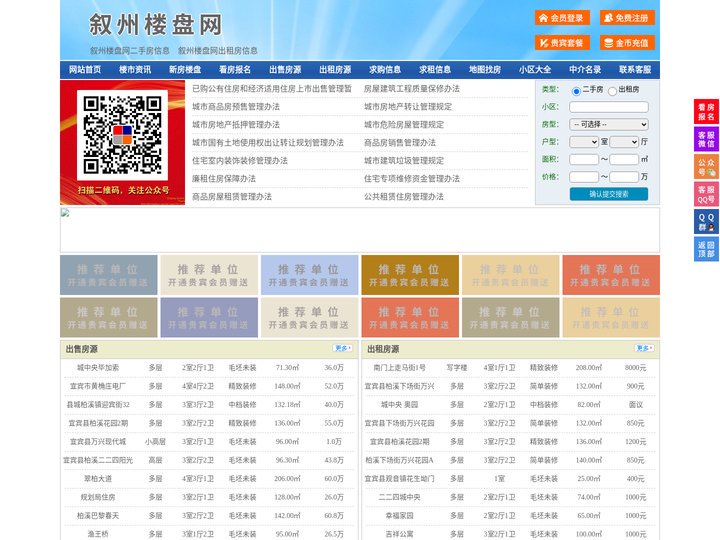
Task: Click the 免费注册 free register button
Action: click(627, 18)
